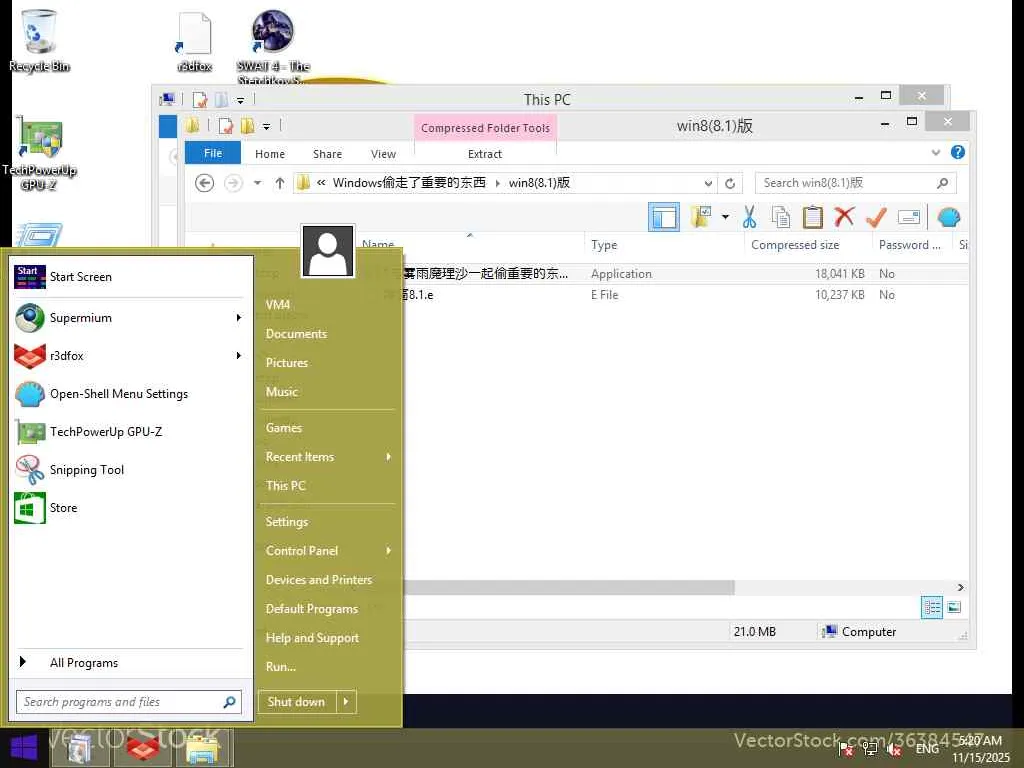Open Classic Explorer settings shell icon
This screenshot has height=768, width=1024.
tap(948, 217)
